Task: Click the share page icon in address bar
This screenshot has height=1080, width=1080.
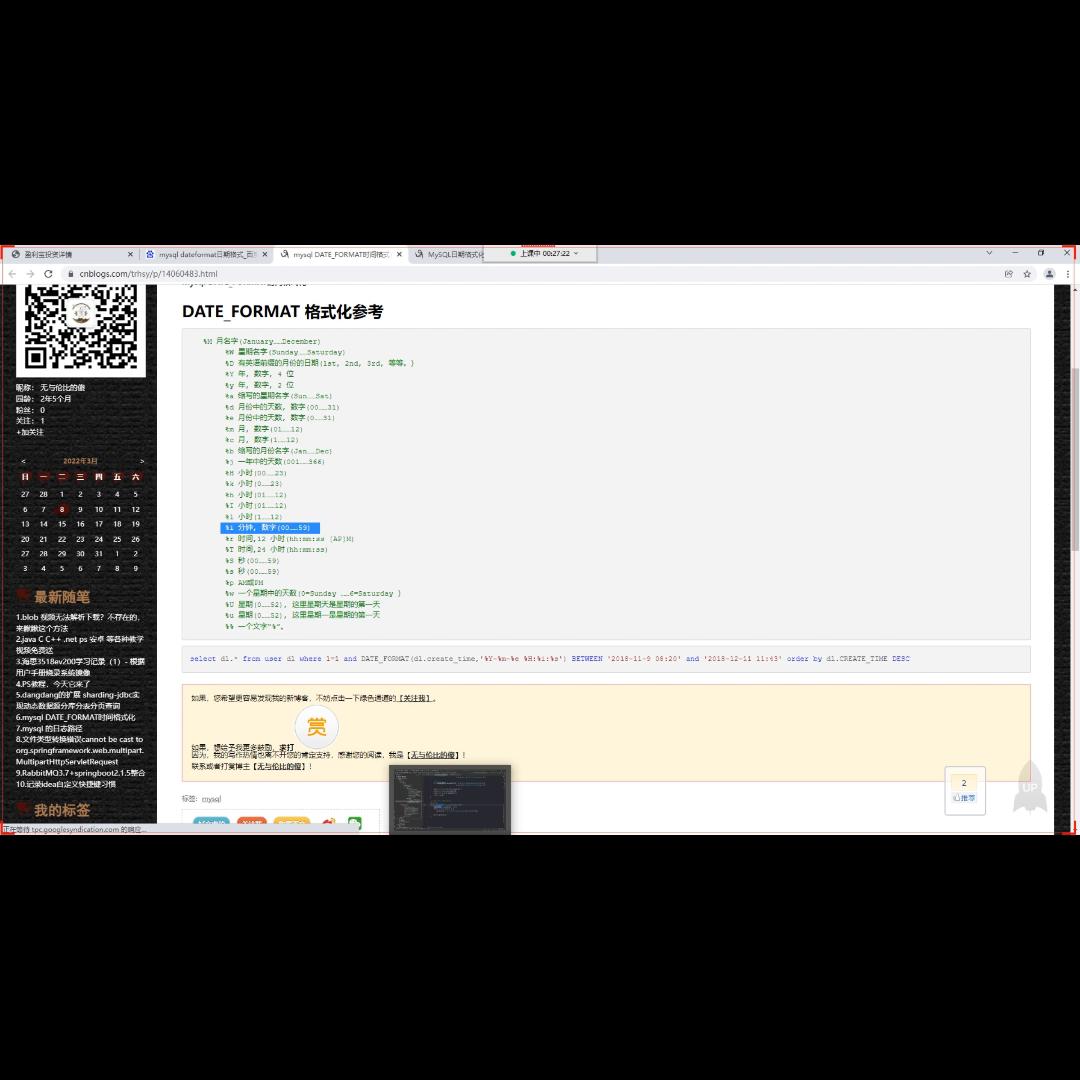Action: pyautogui.click(x=1008, y=273)
